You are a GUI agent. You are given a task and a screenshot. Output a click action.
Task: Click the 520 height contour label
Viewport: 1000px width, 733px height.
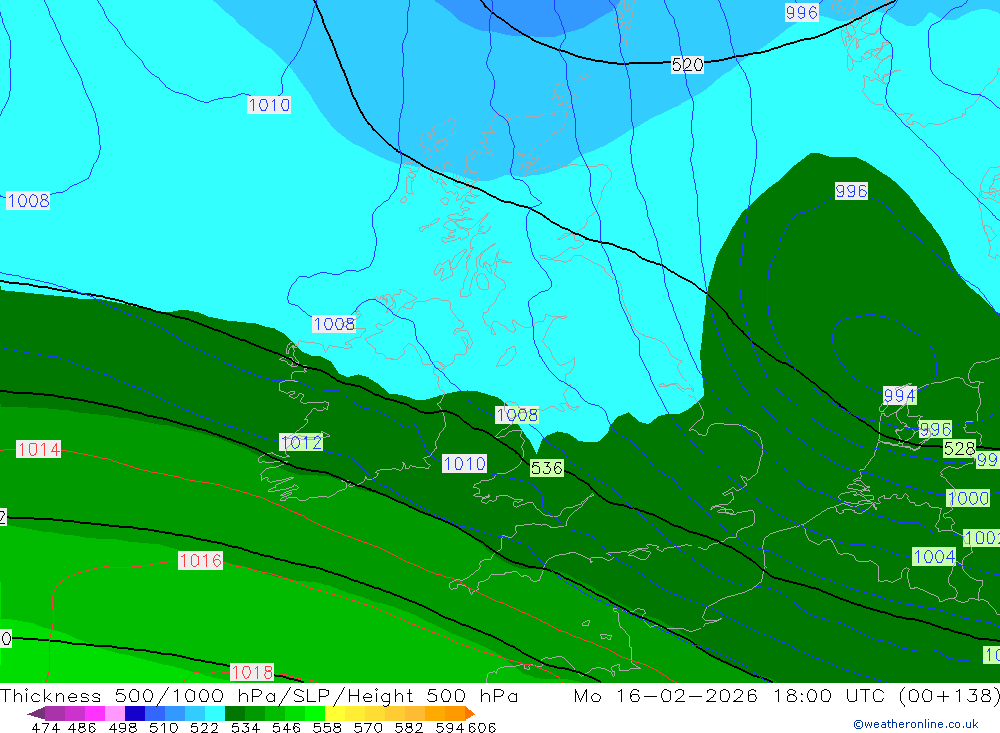coord(688,64)
